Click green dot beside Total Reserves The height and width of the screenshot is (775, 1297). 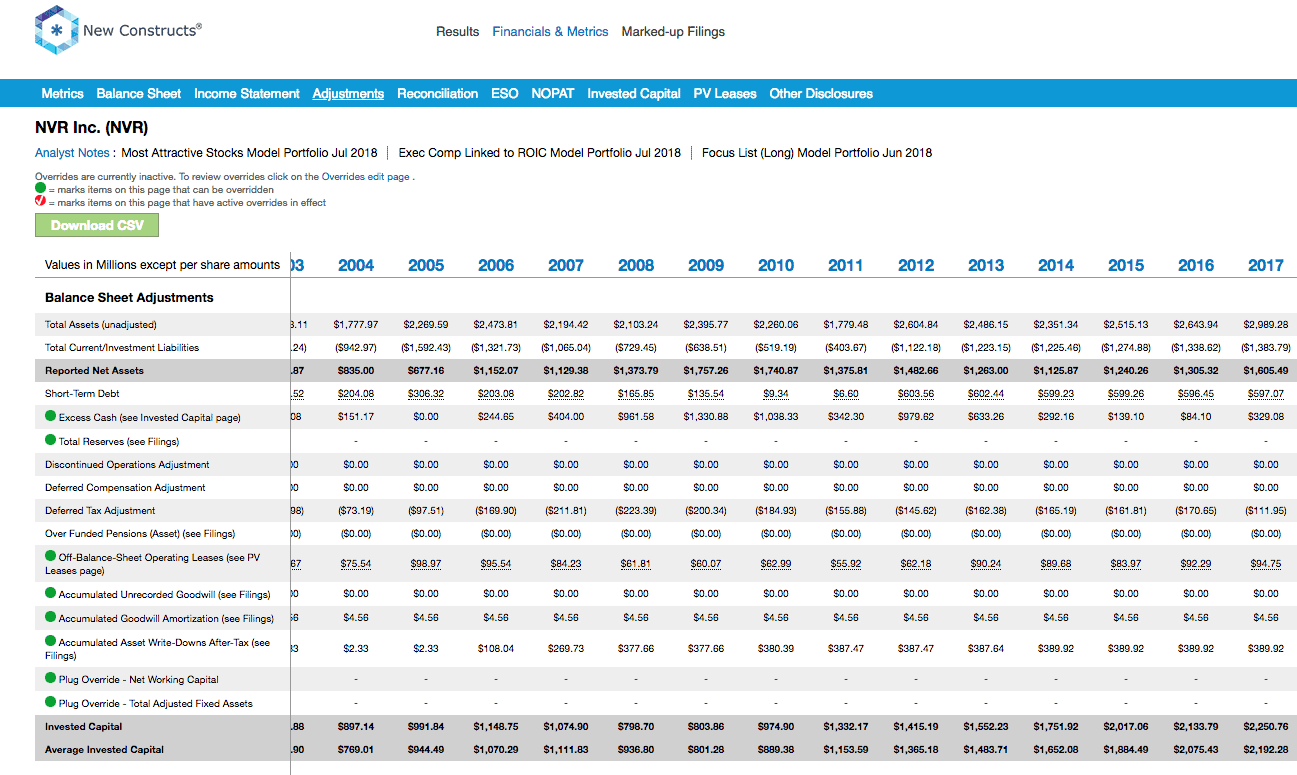[51, 440]
